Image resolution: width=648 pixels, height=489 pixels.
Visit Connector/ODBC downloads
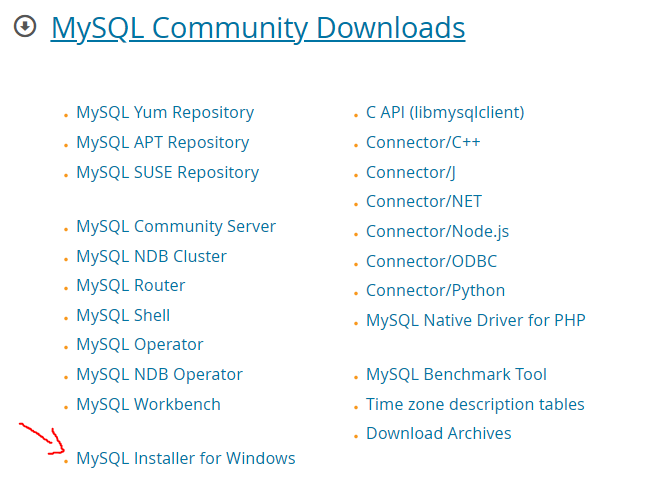431,261
